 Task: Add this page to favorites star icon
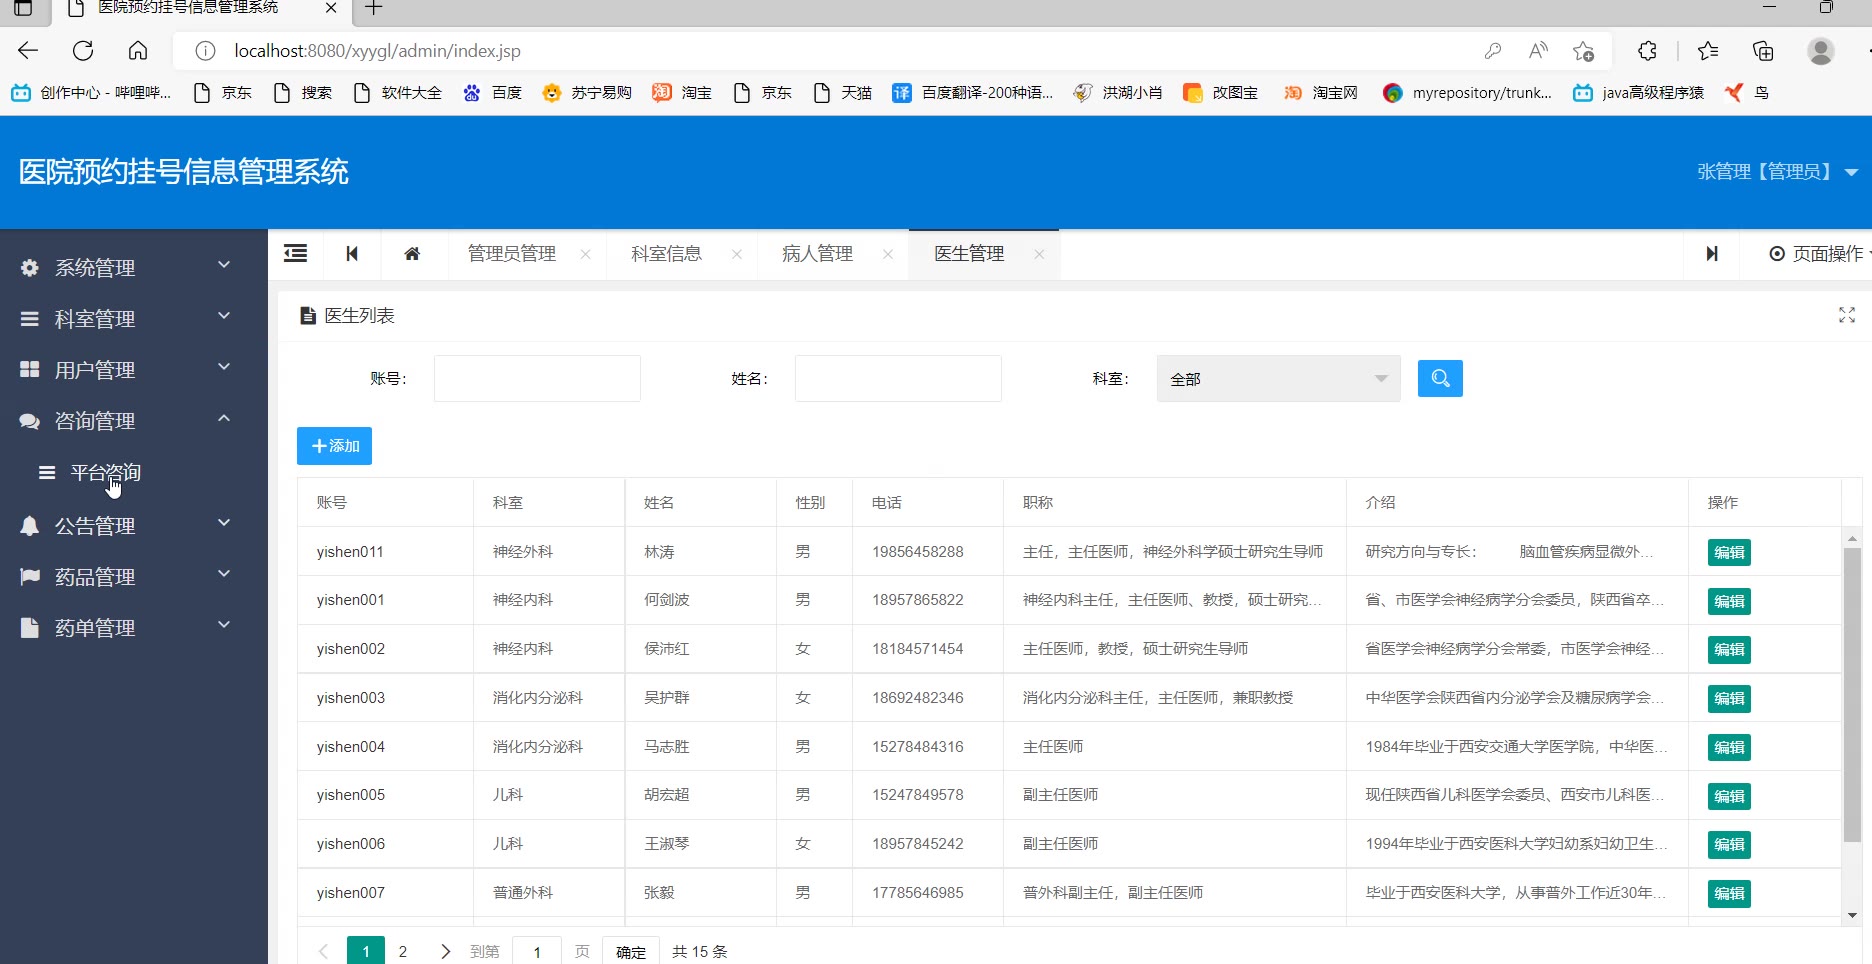point(1583,50)
